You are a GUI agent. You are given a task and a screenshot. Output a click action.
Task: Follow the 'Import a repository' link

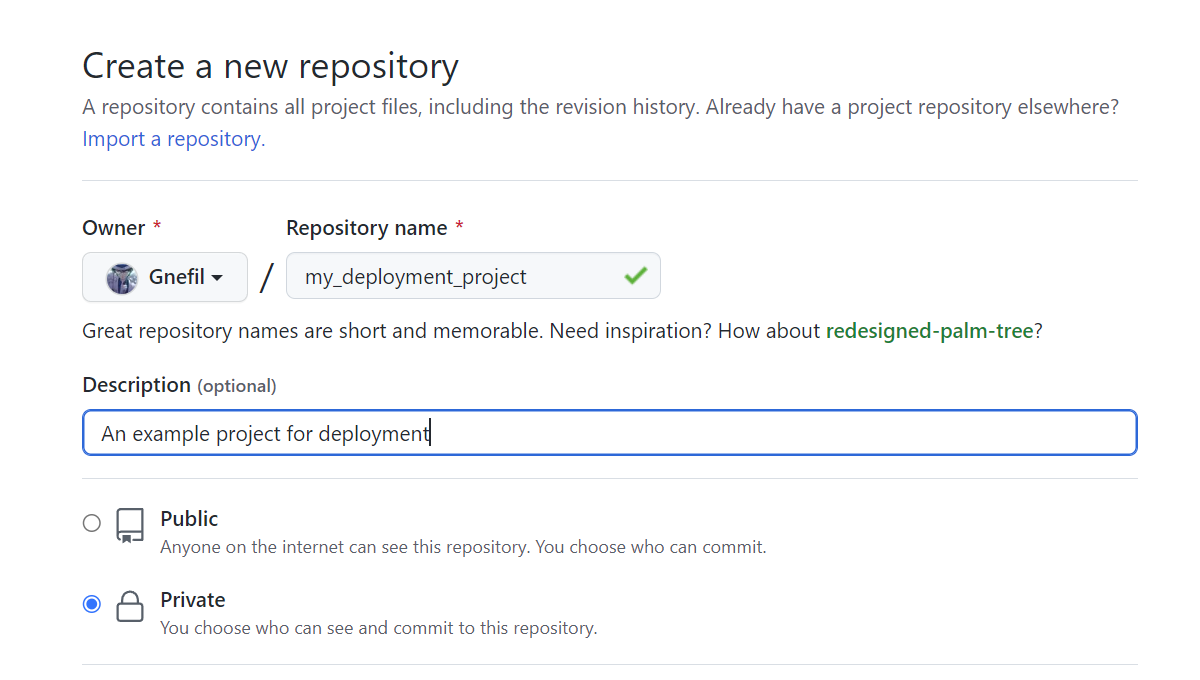(173, 139)
